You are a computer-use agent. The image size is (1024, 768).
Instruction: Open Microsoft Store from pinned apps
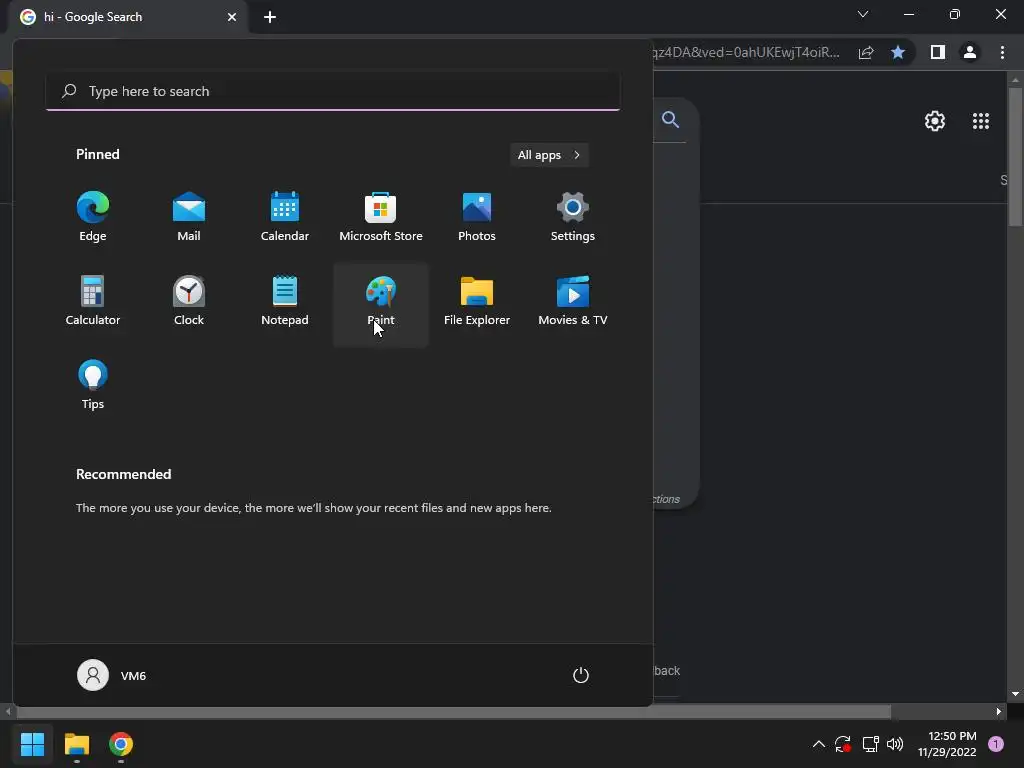(381, 217)
